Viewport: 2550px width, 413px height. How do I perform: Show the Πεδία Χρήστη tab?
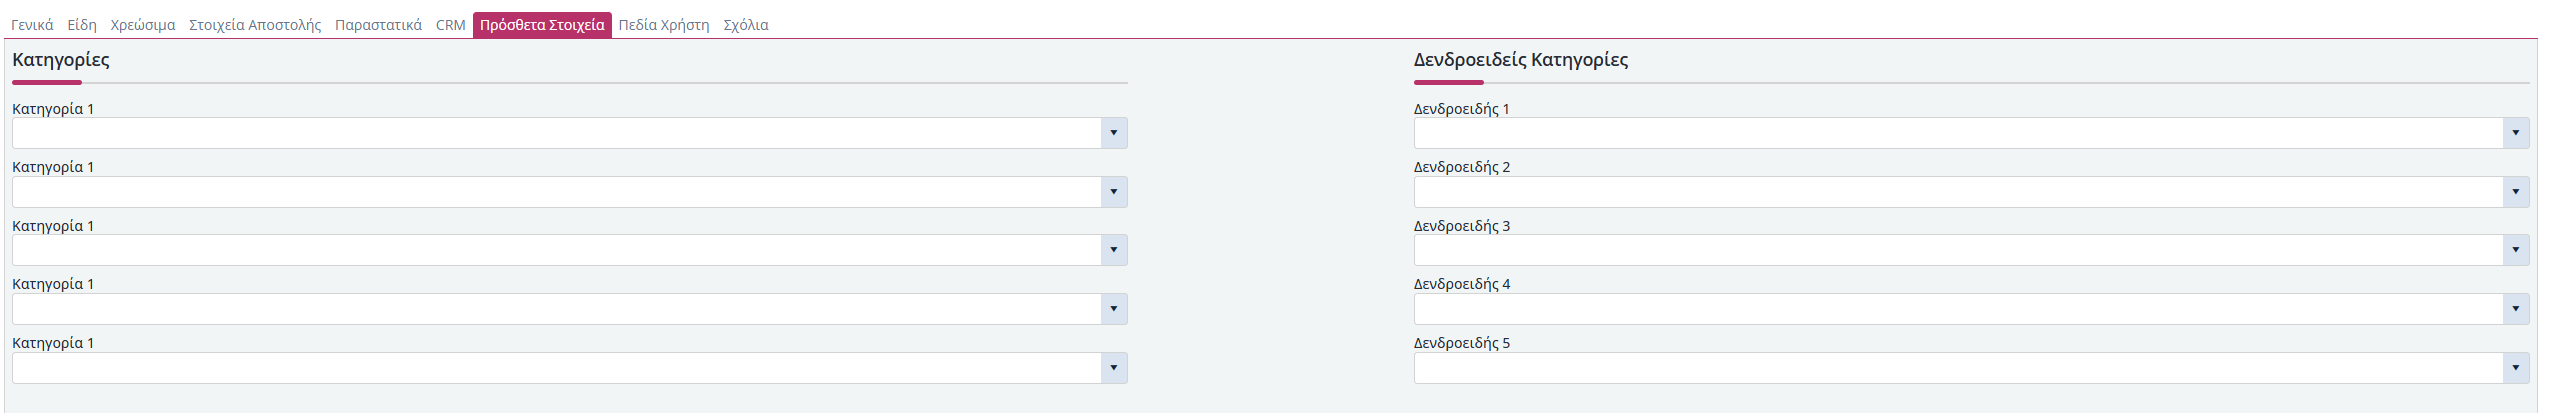[x=664, y=25]
